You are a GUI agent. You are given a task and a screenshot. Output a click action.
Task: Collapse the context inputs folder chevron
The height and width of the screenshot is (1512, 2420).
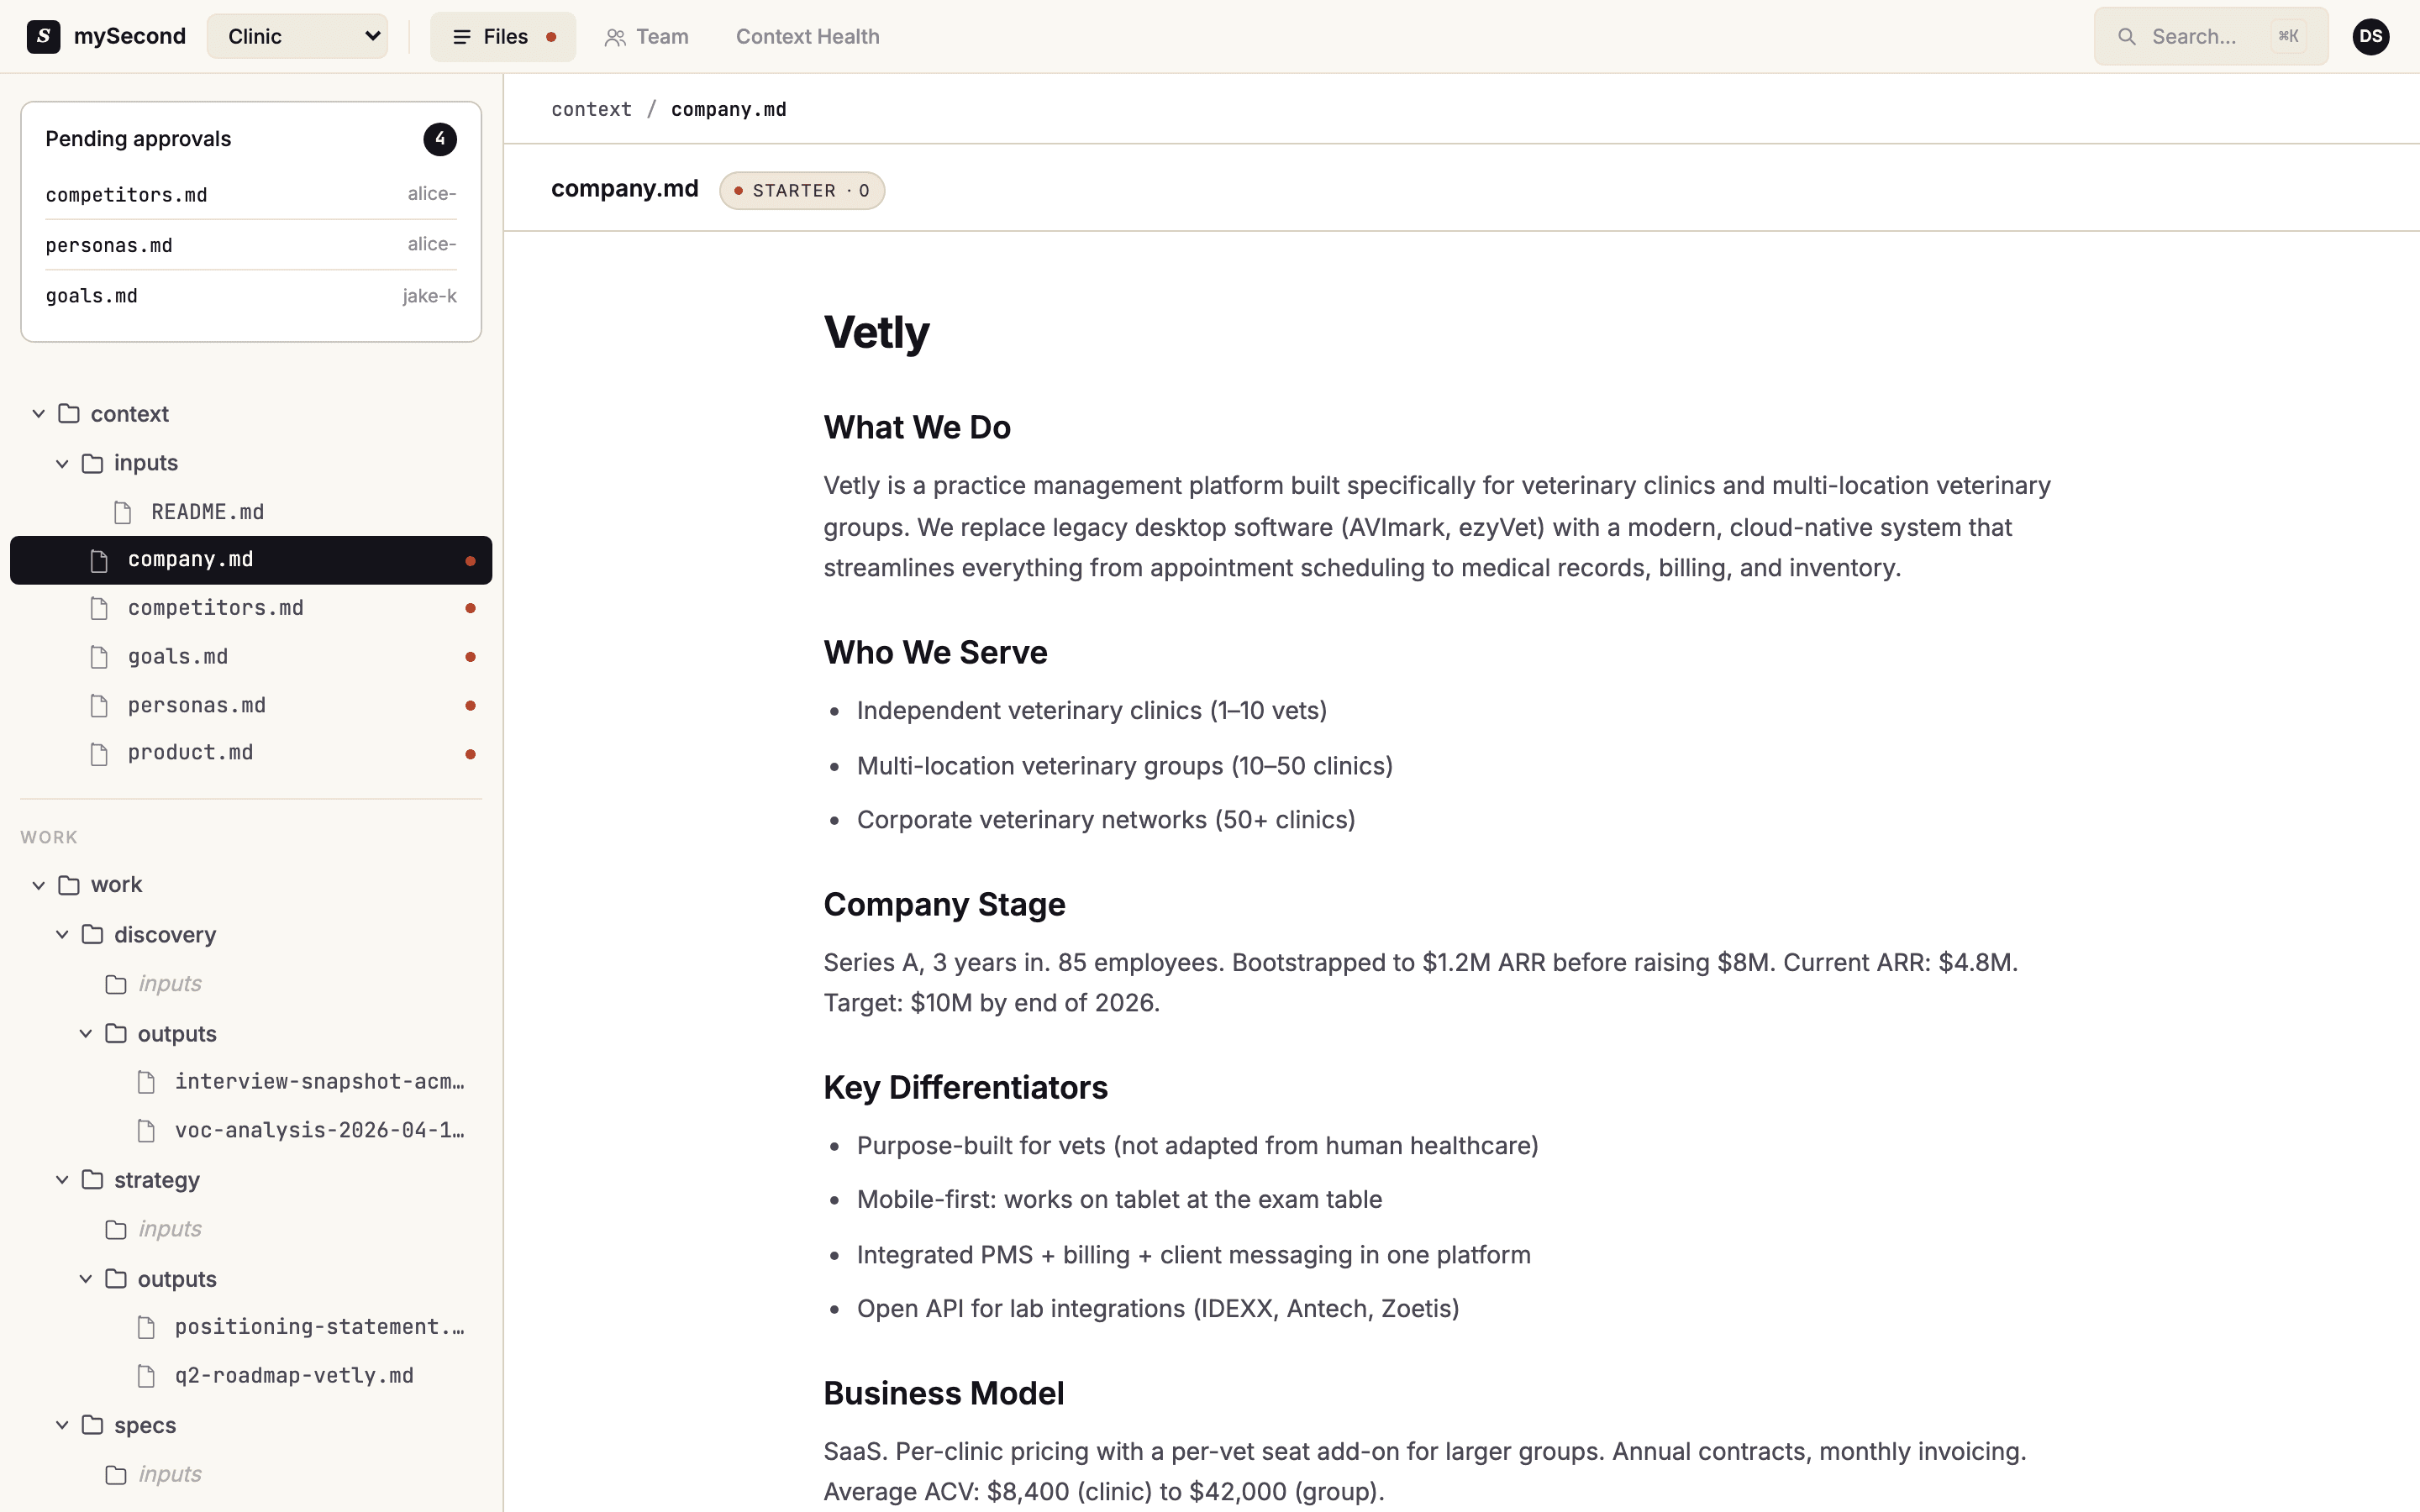(x=62, y=463)
